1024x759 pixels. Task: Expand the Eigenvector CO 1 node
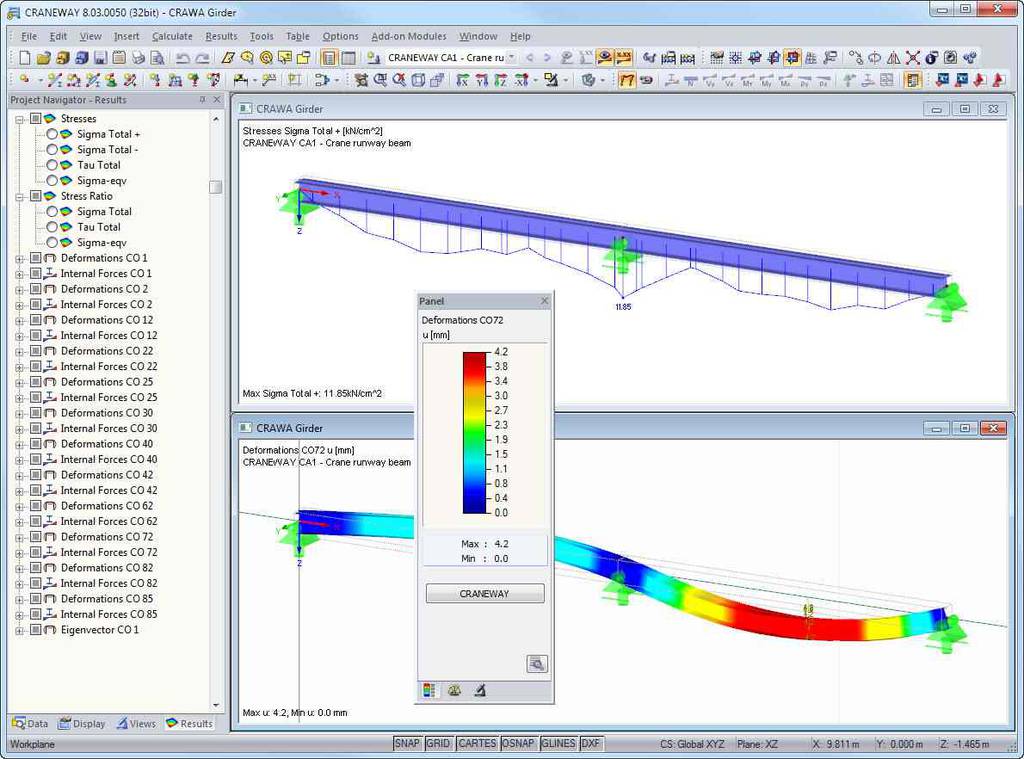[20, 631]
